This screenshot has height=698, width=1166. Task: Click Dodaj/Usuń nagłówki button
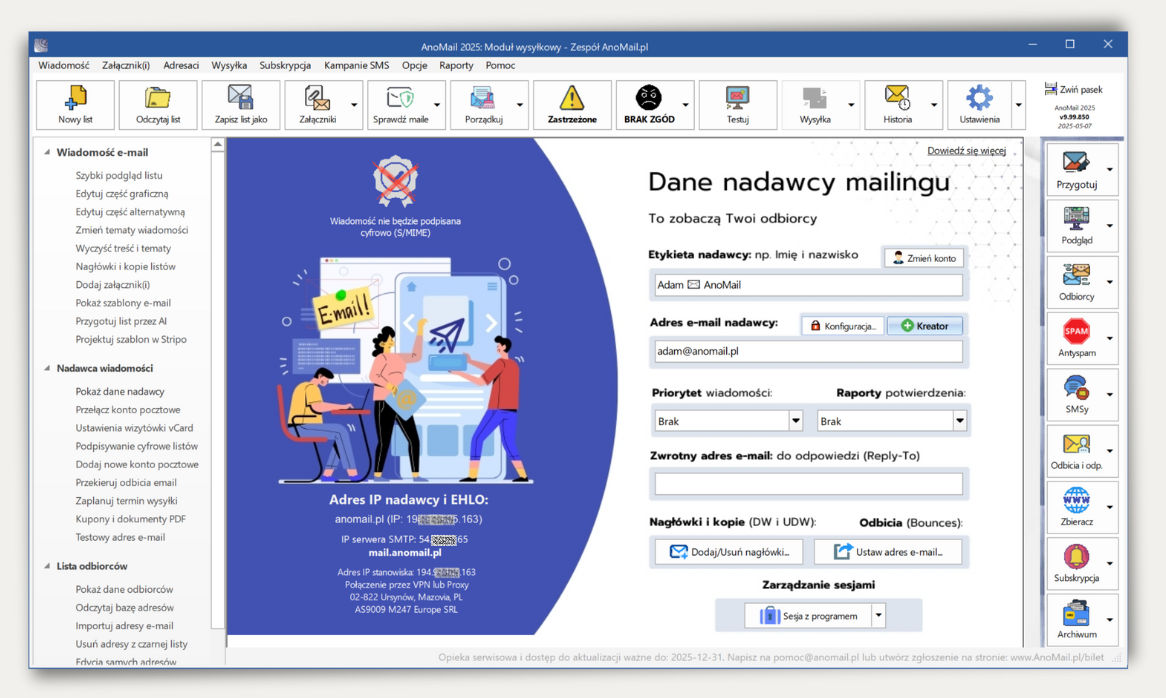coord(729,552)
